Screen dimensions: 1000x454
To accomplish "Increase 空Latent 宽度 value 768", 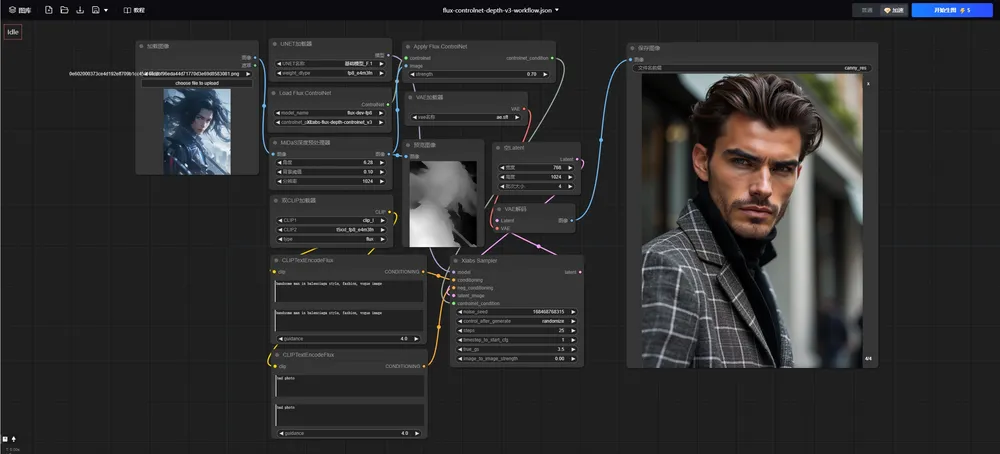I will (x=570, y=168).
